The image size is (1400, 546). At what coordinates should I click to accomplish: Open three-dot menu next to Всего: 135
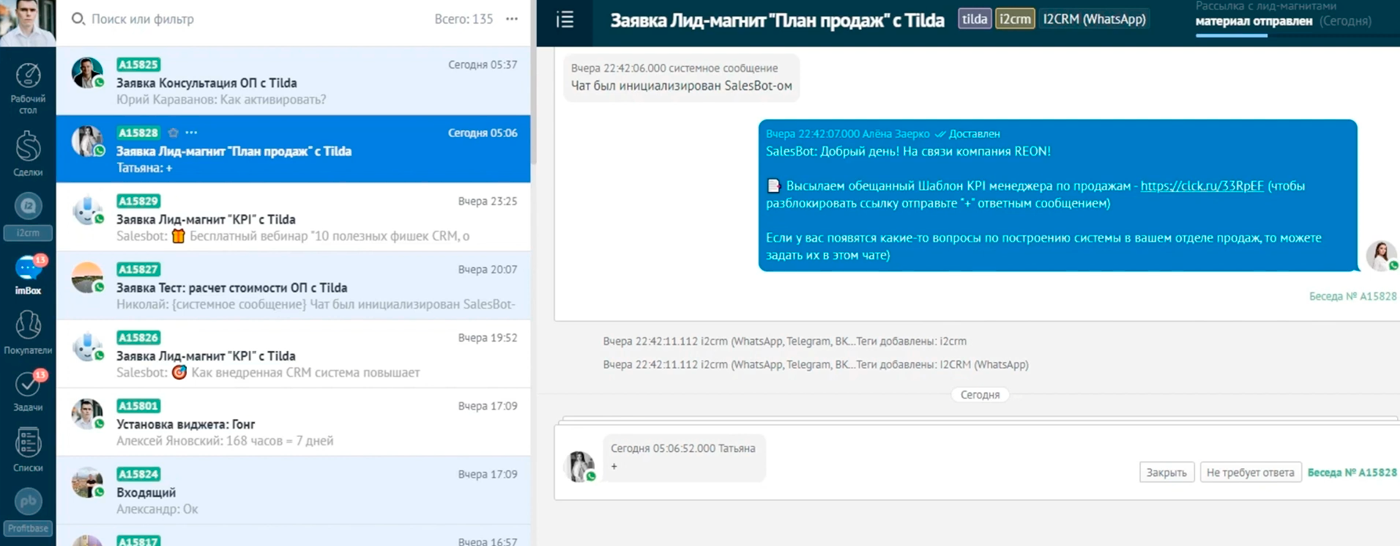tap(512, 19)
